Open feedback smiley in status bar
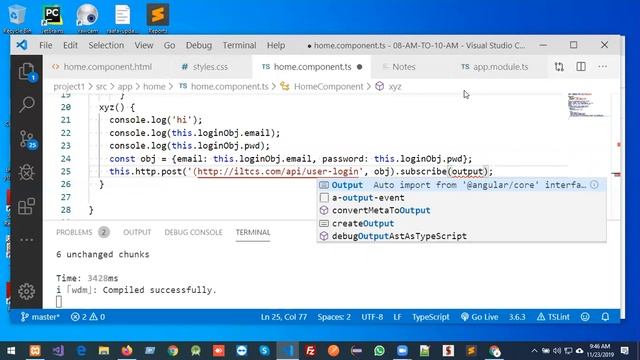The width and height of the screenshot is (640, 360). point(585,317)
